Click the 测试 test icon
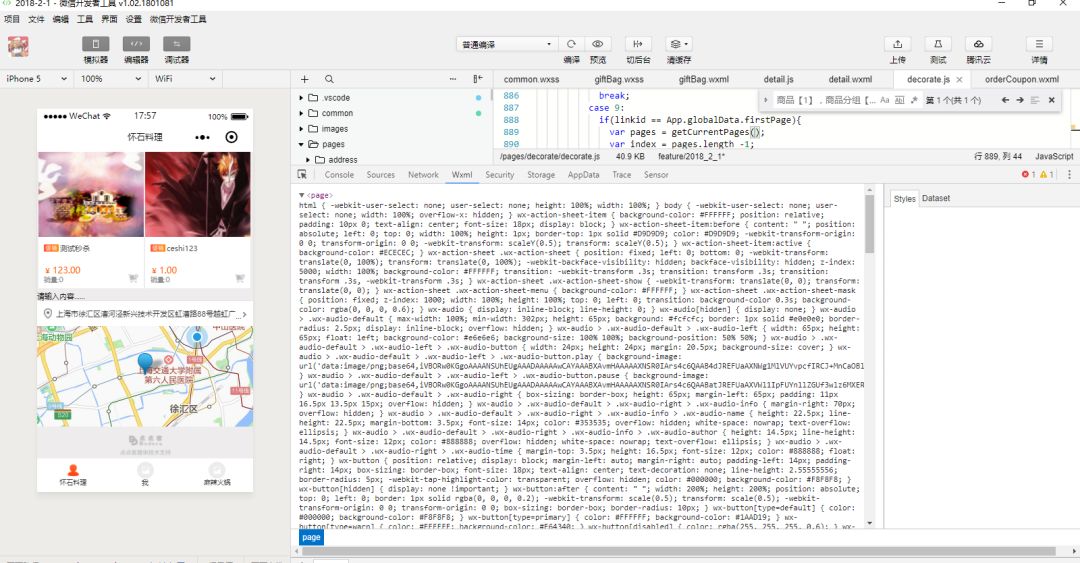The height and width of the screenshot is (563, 1080). pyautogui.click(x=937, y=44)
